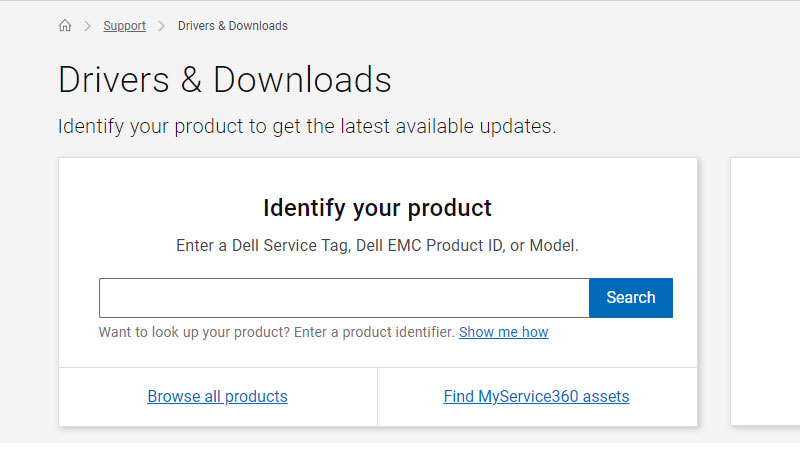The height and width of the screenshot is (450, 800).
Task: Open Browse all products link
Action: 217,396
